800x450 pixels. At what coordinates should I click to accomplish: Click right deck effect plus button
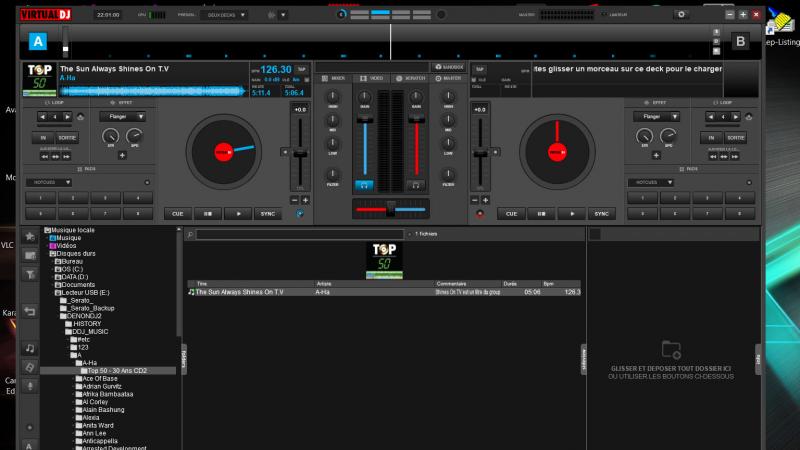[656, 155]
